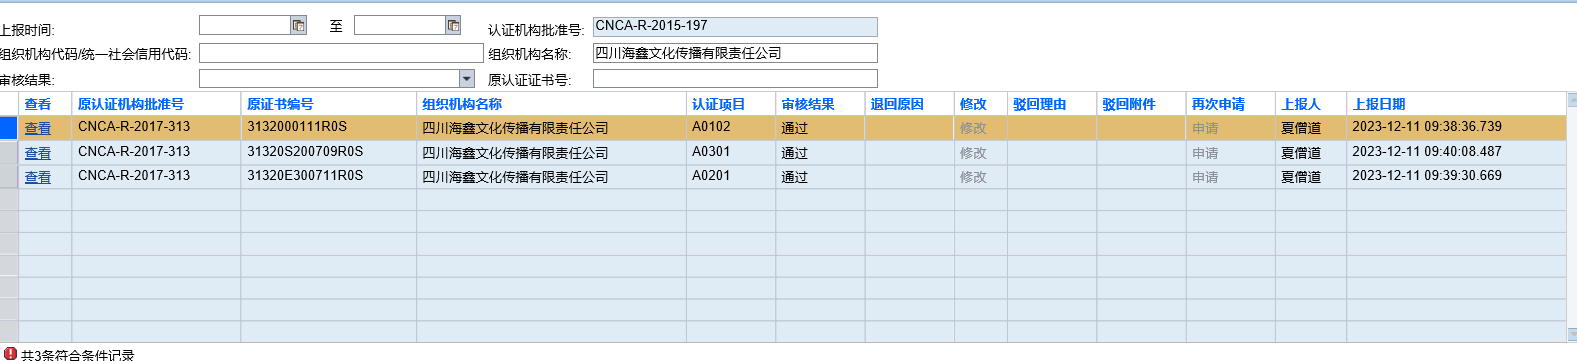Click the 组织机构代码/统一社会信用代码 input field
Screen dimensions: 1577x361
tap(341, 53)
